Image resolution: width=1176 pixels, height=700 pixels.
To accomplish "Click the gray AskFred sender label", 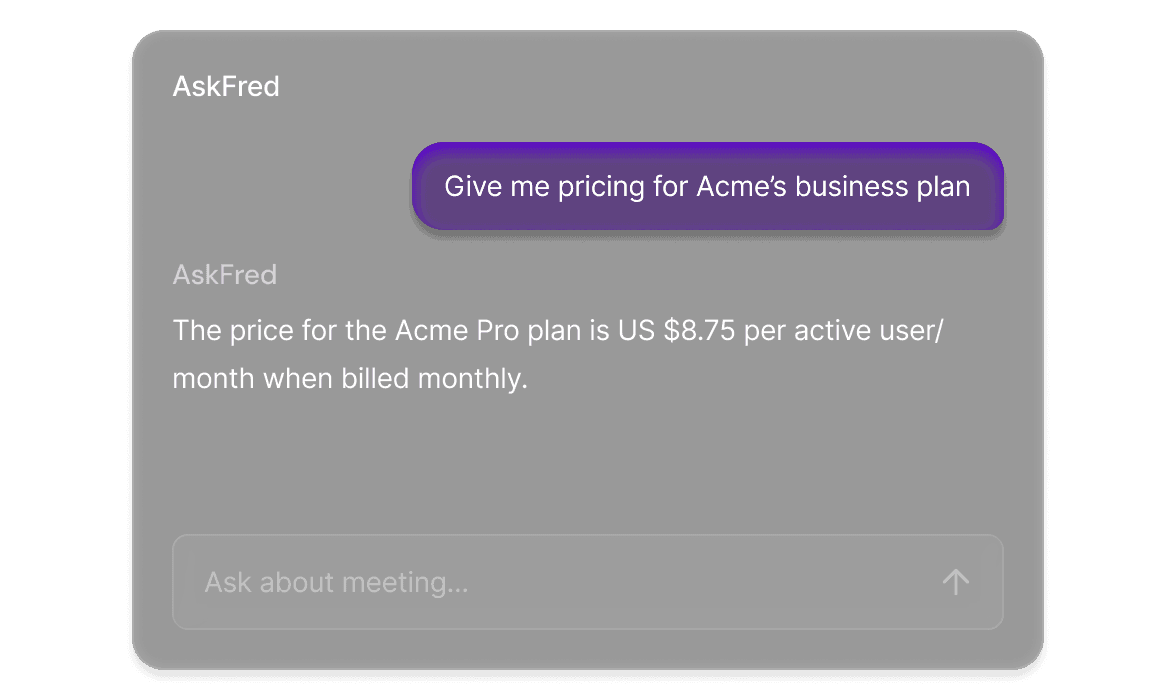I will [x=225, y=275].
